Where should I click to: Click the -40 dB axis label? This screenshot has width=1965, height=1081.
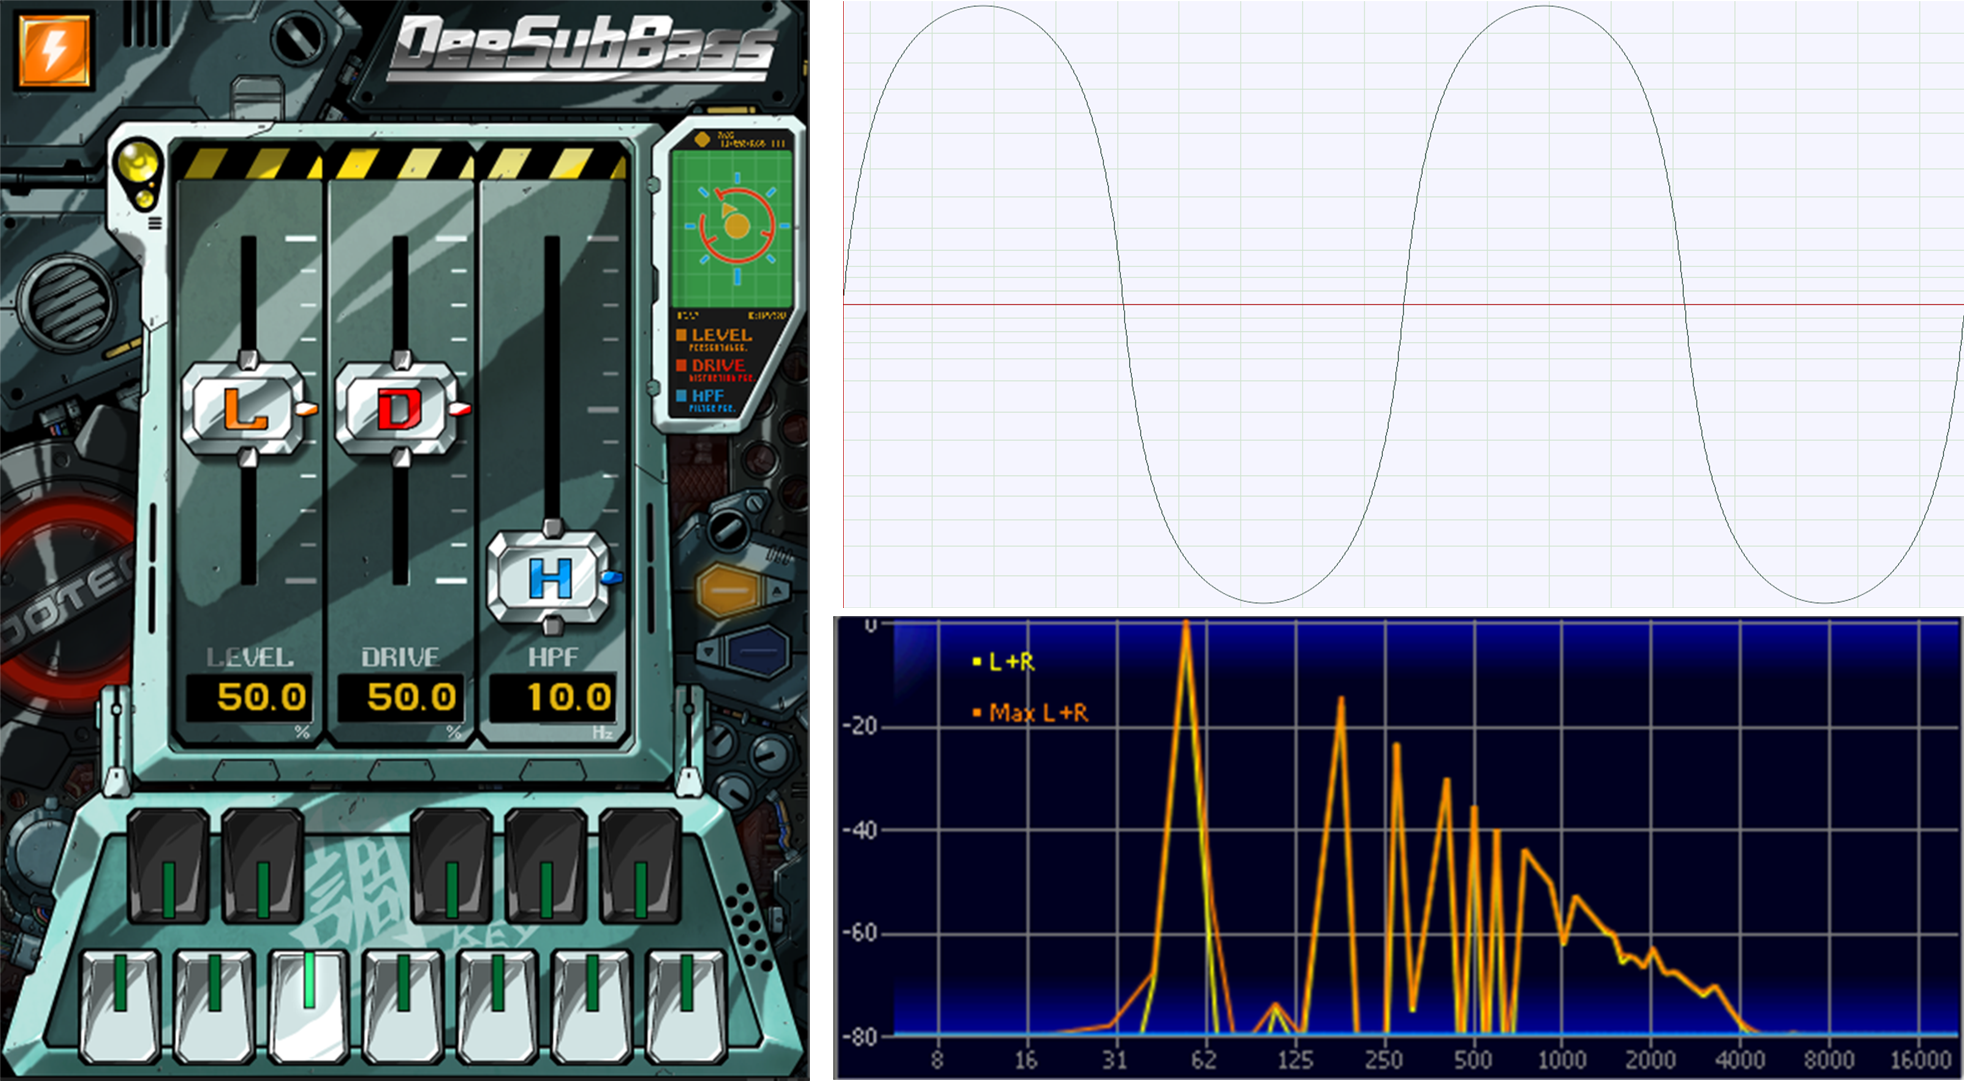(x=860, y=830)
